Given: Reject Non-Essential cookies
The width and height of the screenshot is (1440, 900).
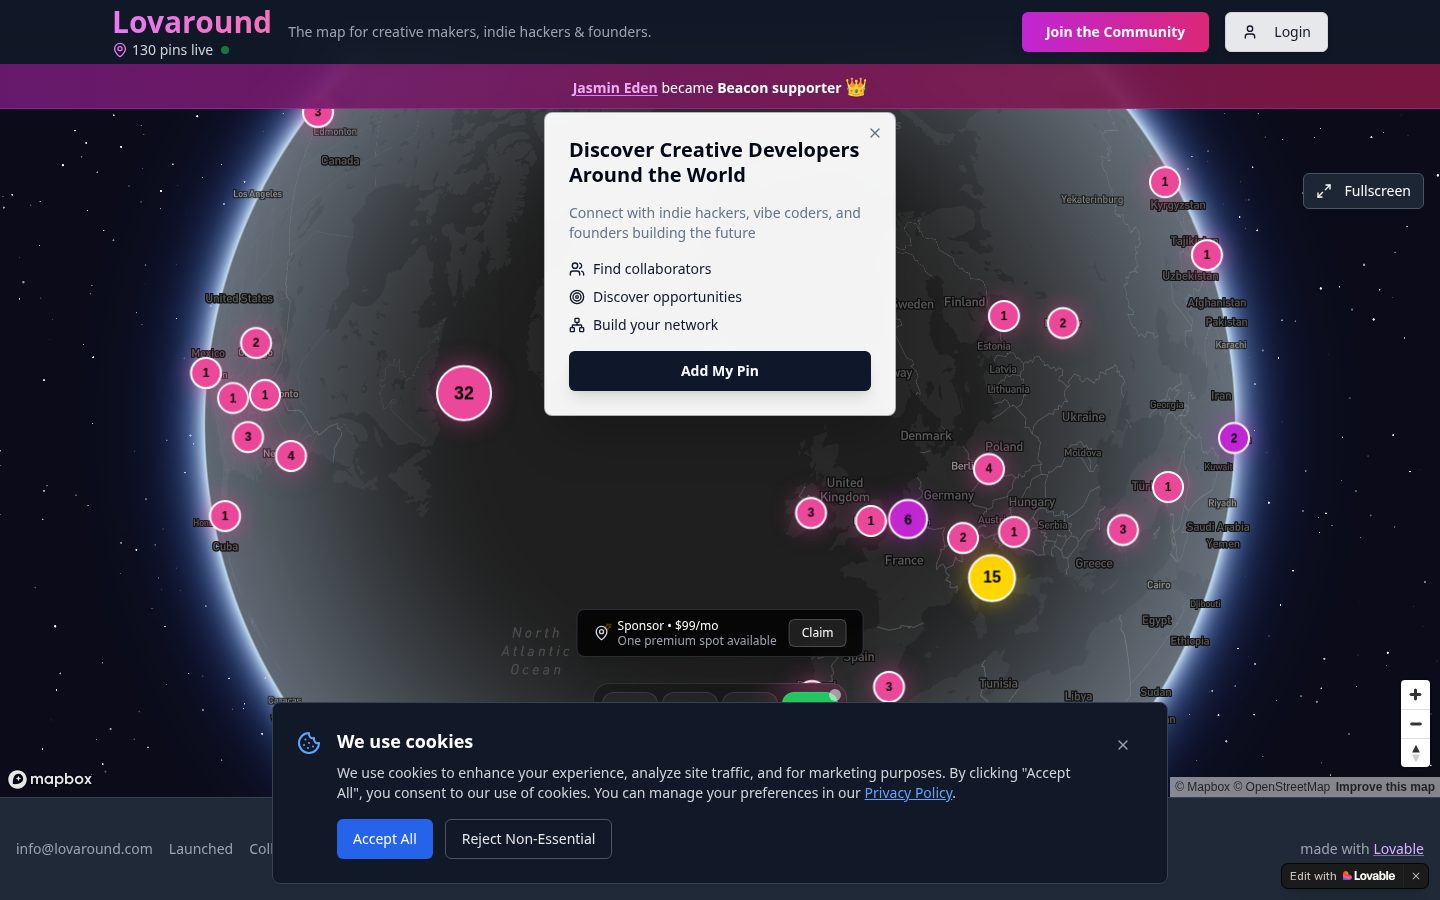Looking at the screenshot, I should click(528, 839).
